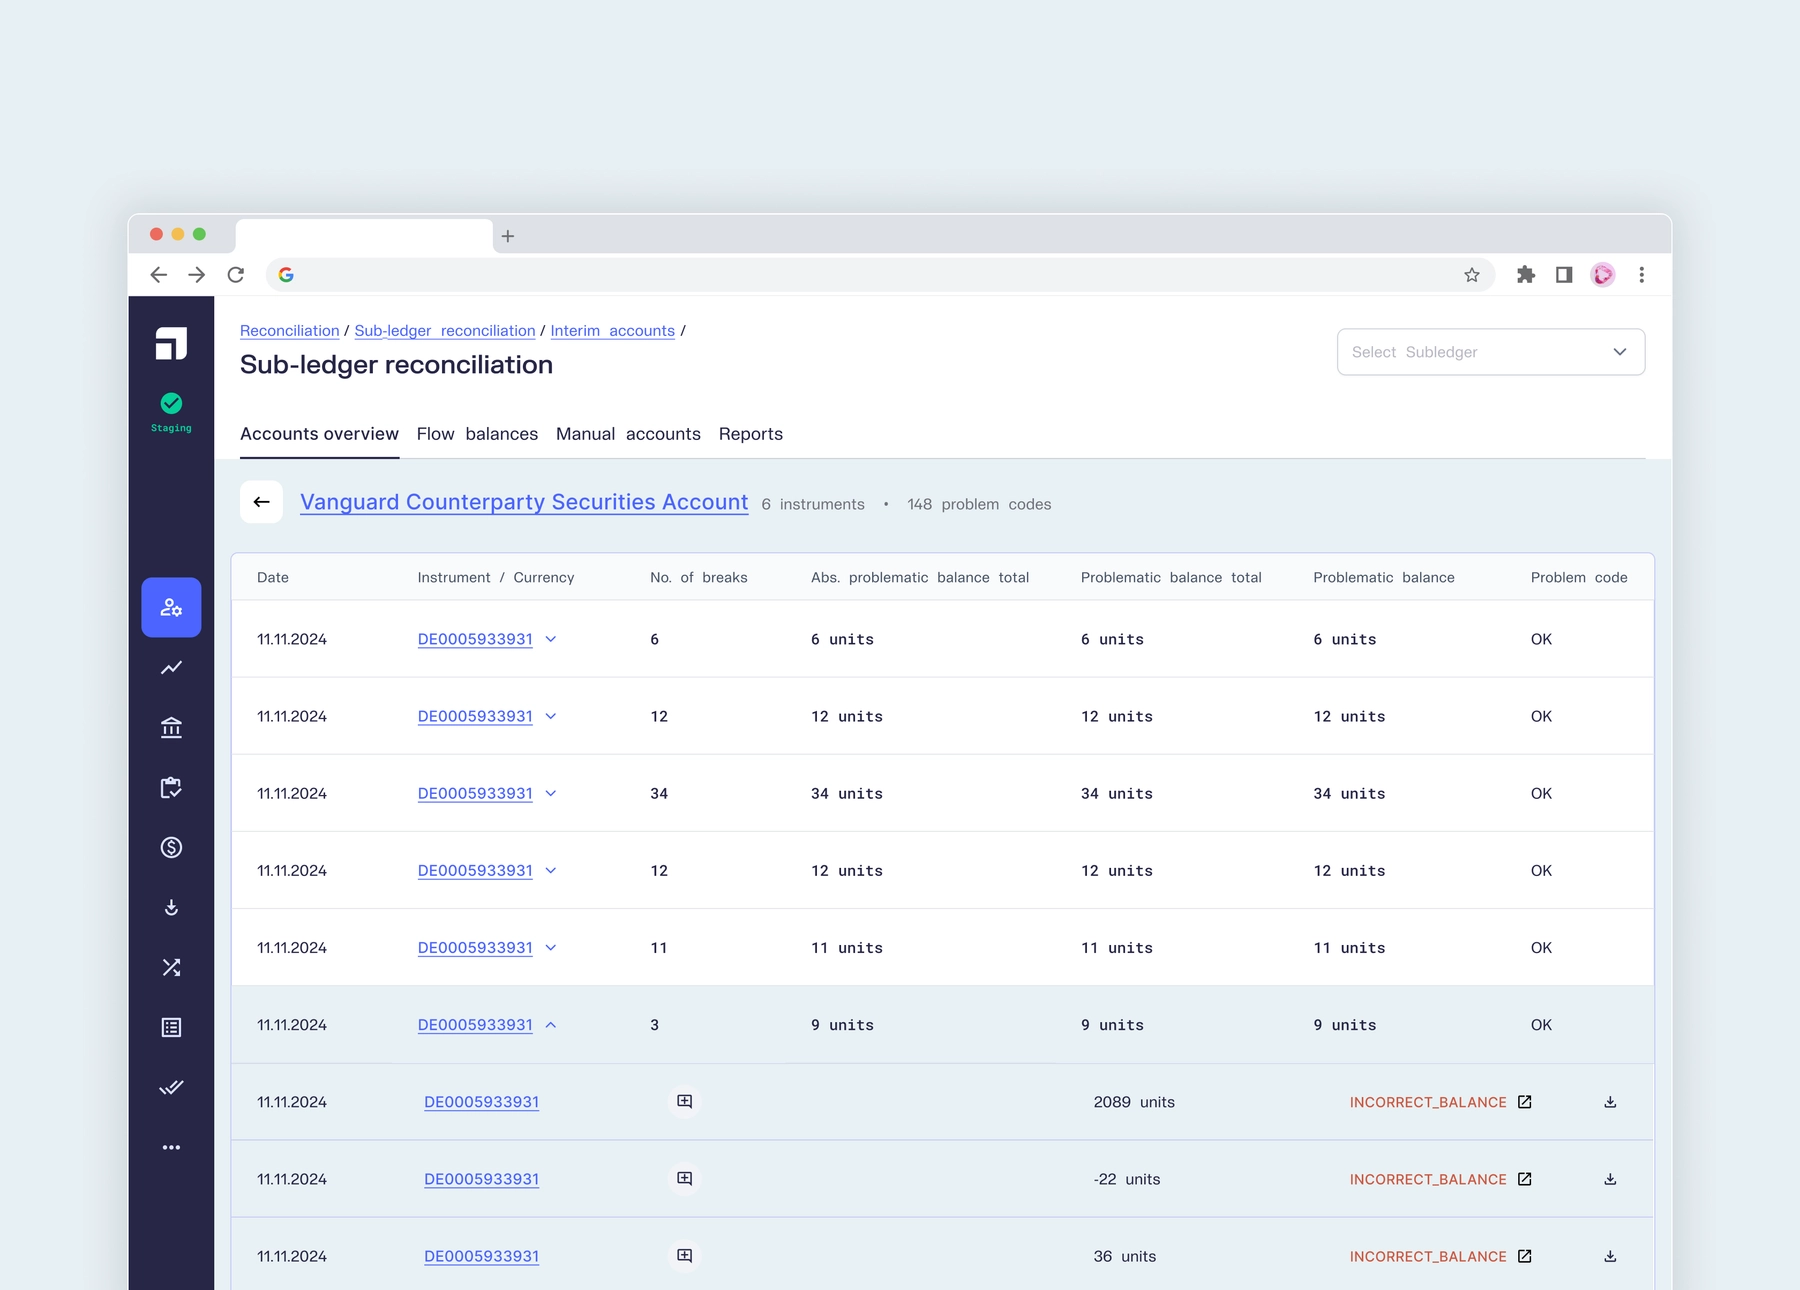
Task: Open the trend line chart sidebar icon
Action: click(x=171, y=667)
